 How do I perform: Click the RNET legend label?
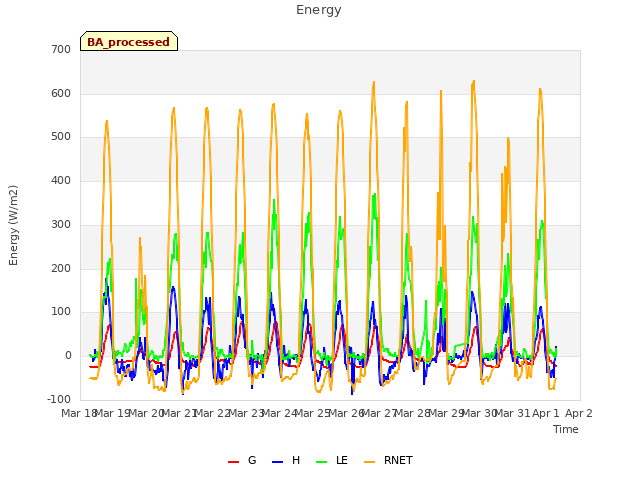[x=398, y=460]
